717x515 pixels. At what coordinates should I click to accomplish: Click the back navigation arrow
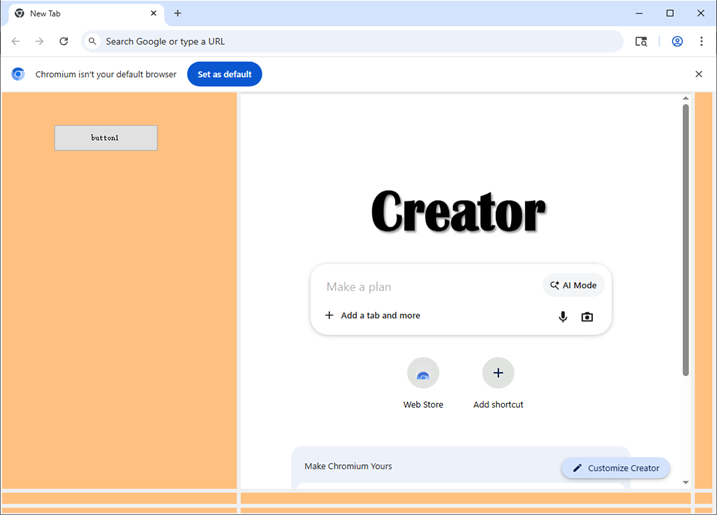(x=16, y=42)
